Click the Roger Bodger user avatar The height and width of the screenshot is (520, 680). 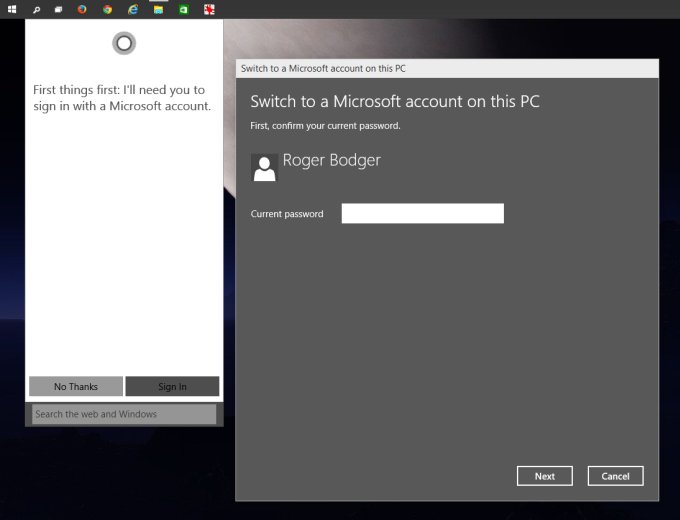tap(265, 167)
